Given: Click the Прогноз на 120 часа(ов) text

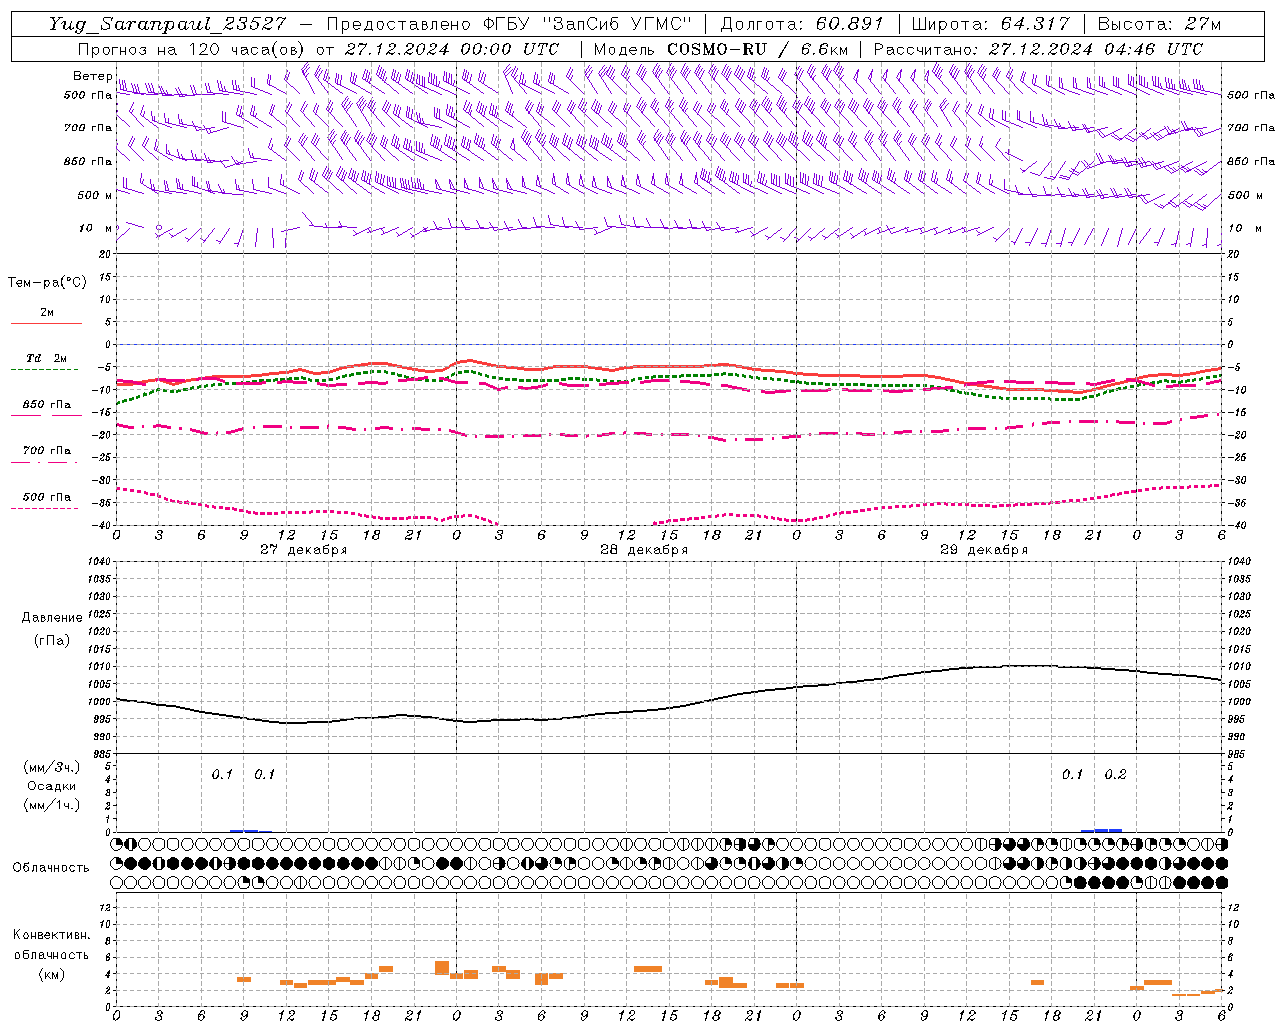Looking at the screenshot, I should (x=192, y=49).
